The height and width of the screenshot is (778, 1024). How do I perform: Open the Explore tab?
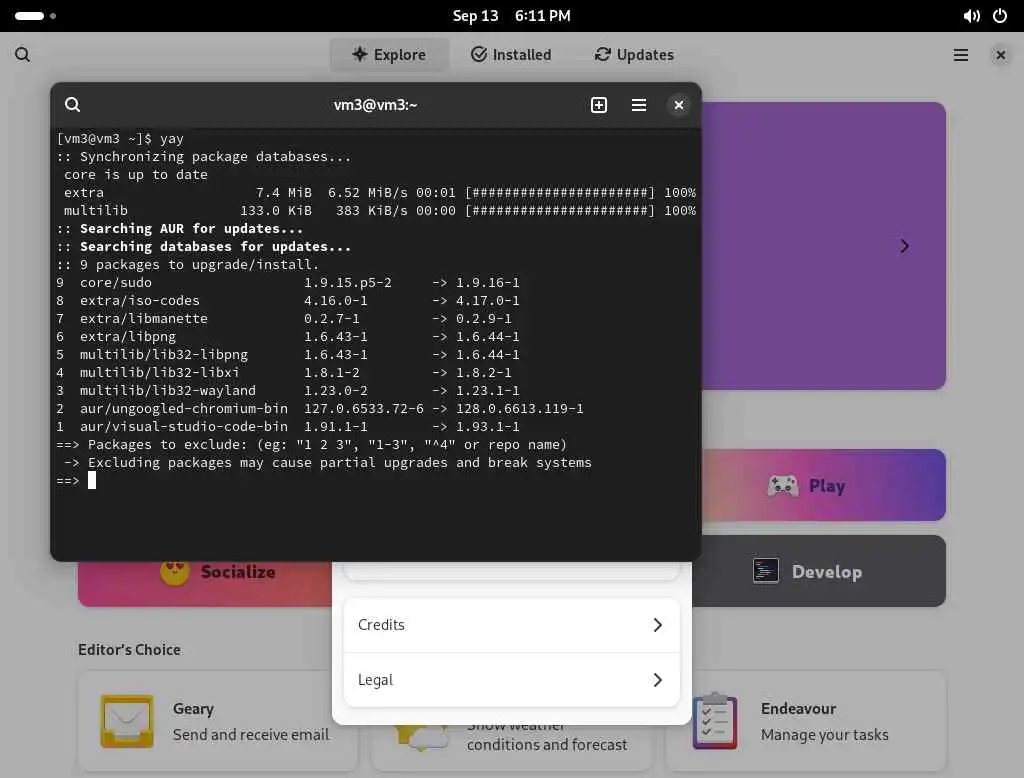coord(389,55)
